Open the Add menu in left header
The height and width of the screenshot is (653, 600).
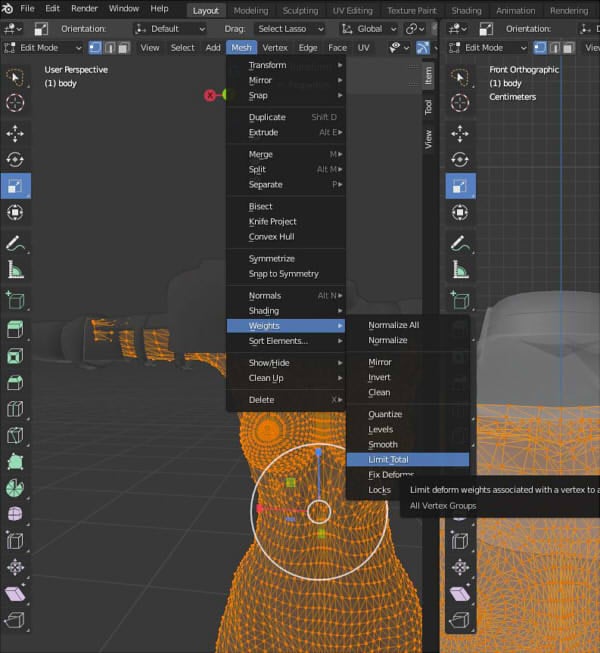213,48
